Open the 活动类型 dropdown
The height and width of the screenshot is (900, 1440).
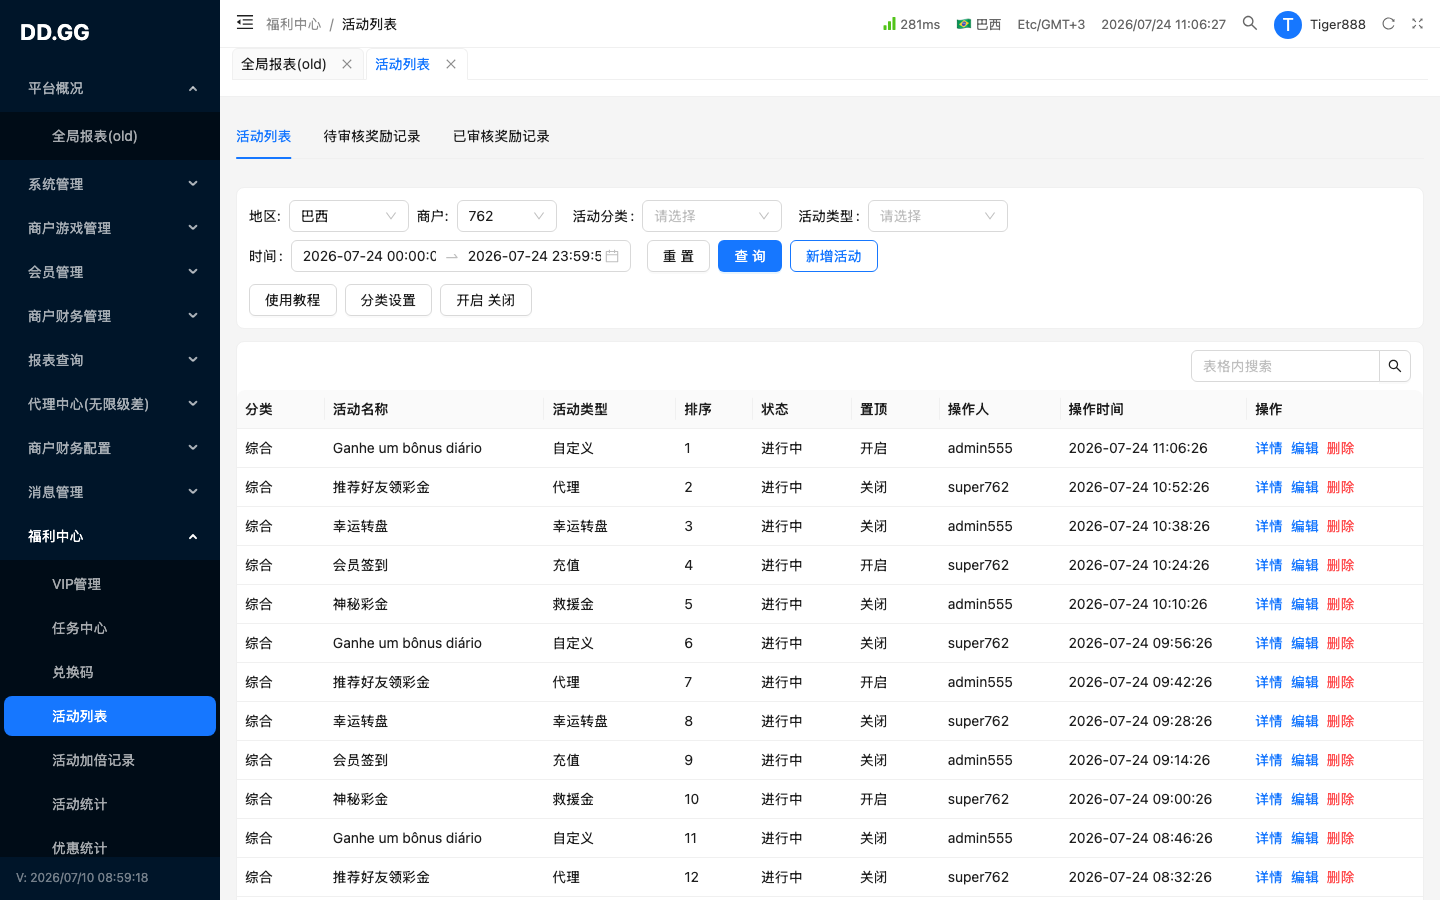938,216
